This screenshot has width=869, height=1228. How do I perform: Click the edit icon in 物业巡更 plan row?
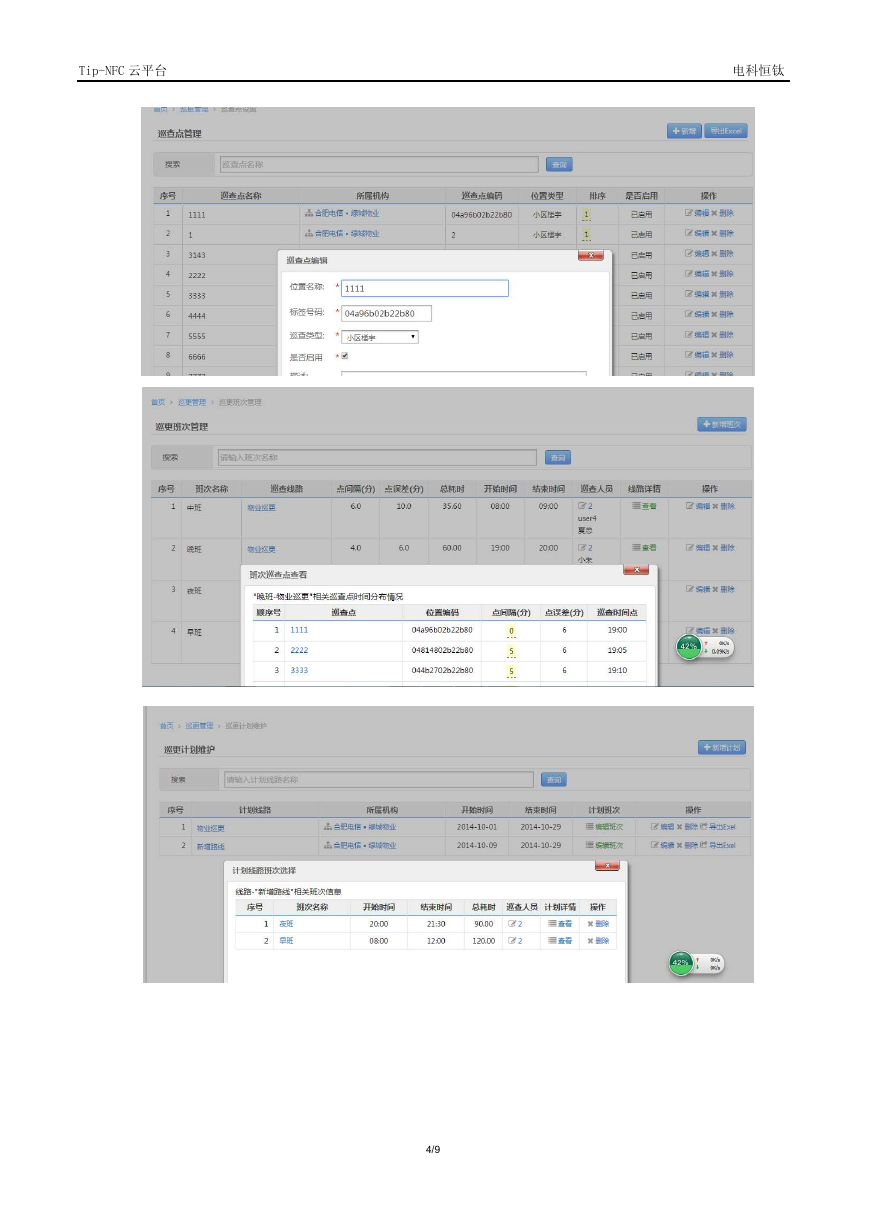[x=654, y=826]
